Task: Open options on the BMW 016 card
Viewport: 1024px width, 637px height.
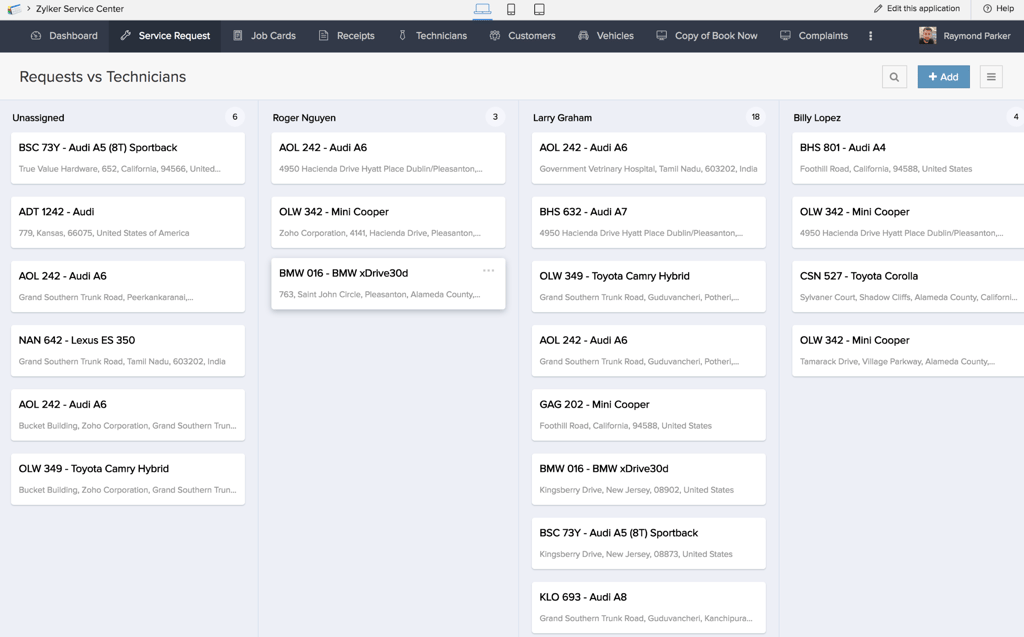Action: (489, 270)
